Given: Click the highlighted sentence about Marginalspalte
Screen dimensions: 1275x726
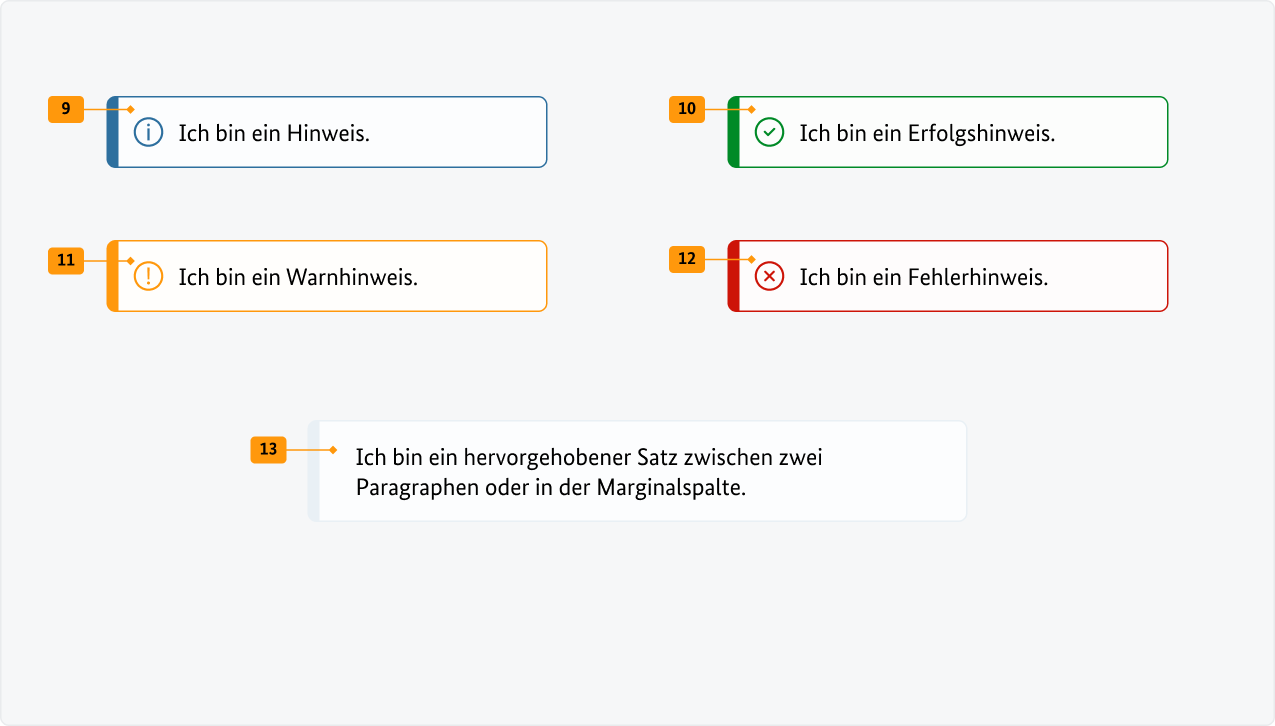Looking at the screenshot, I should click(x=589, y=472).
